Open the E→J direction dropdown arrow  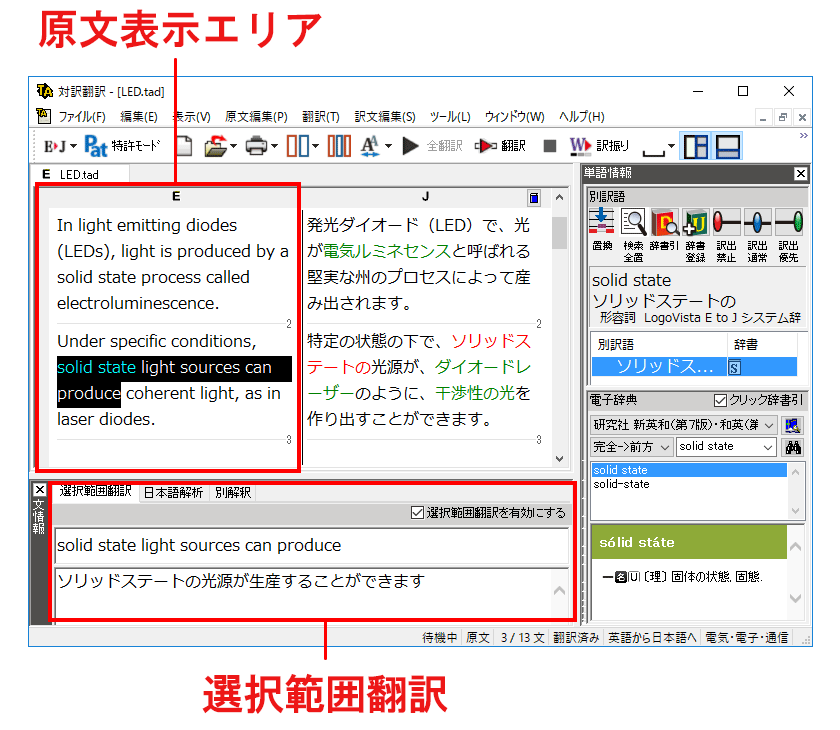click(73, 146)
